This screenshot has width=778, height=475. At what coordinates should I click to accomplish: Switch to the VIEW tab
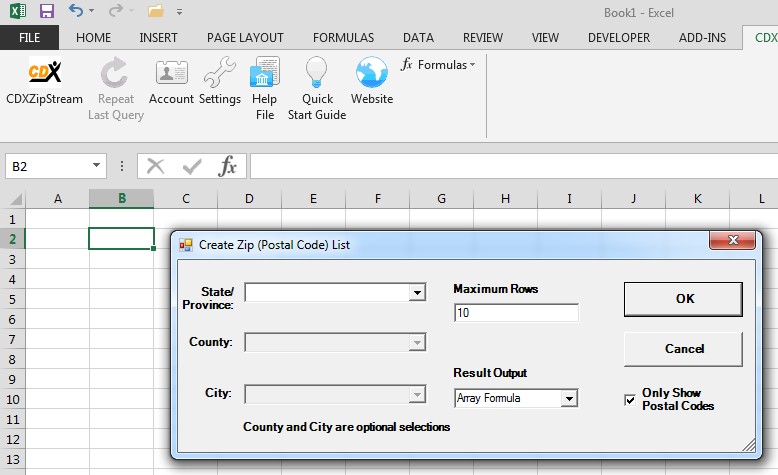tap(545, 38)
